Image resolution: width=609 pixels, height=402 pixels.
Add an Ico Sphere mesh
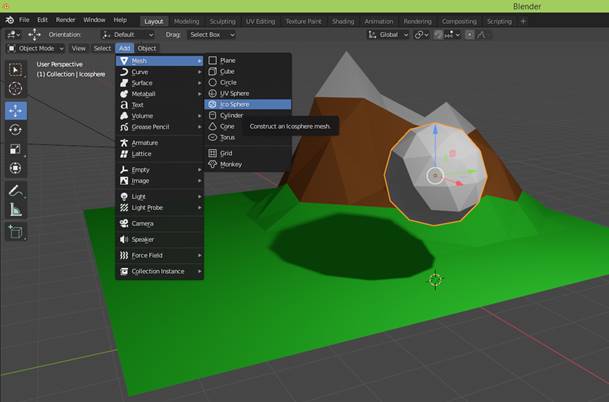click(x=248, y=104)
